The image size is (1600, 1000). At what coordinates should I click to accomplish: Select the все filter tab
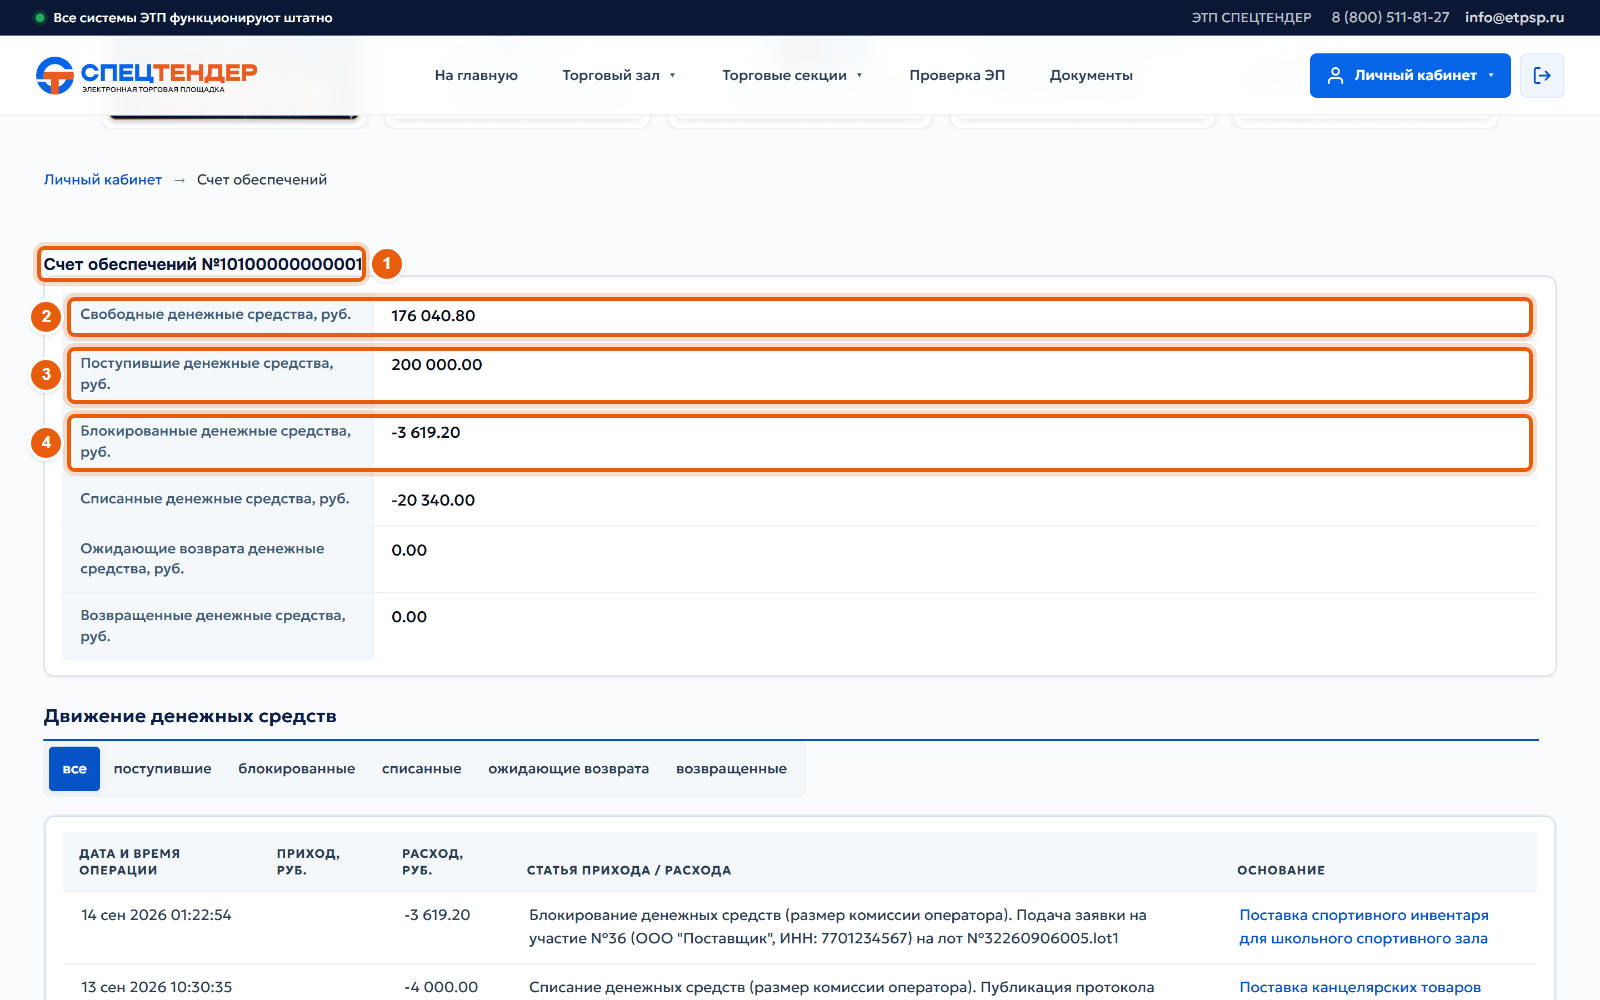point(75,769)
